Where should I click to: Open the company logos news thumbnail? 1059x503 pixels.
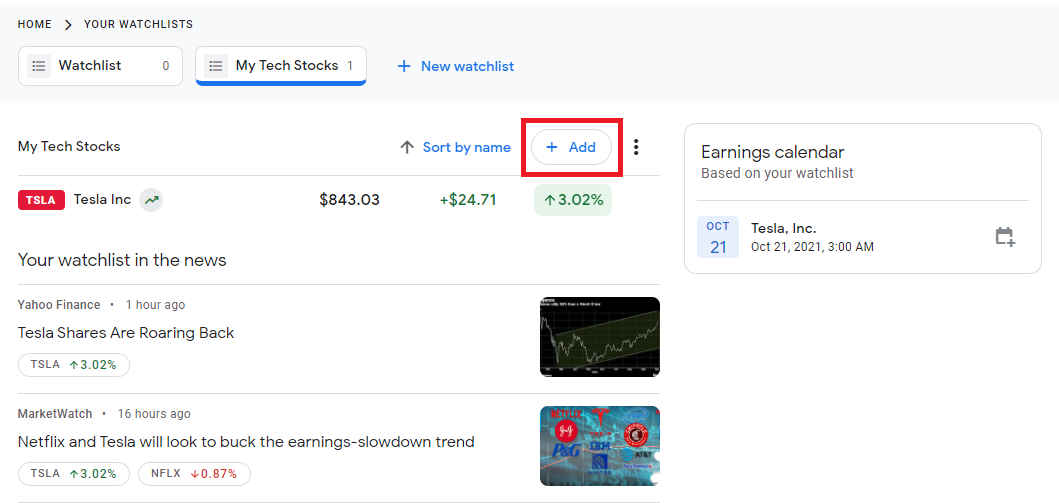pos(600,446)
